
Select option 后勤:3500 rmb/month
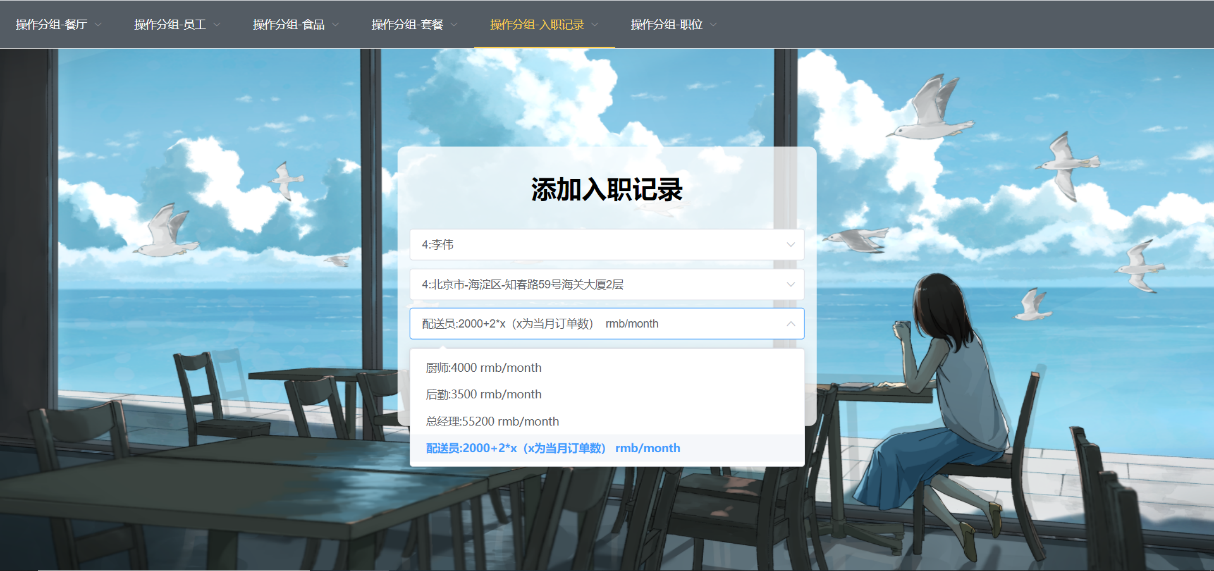click(607, 394)
